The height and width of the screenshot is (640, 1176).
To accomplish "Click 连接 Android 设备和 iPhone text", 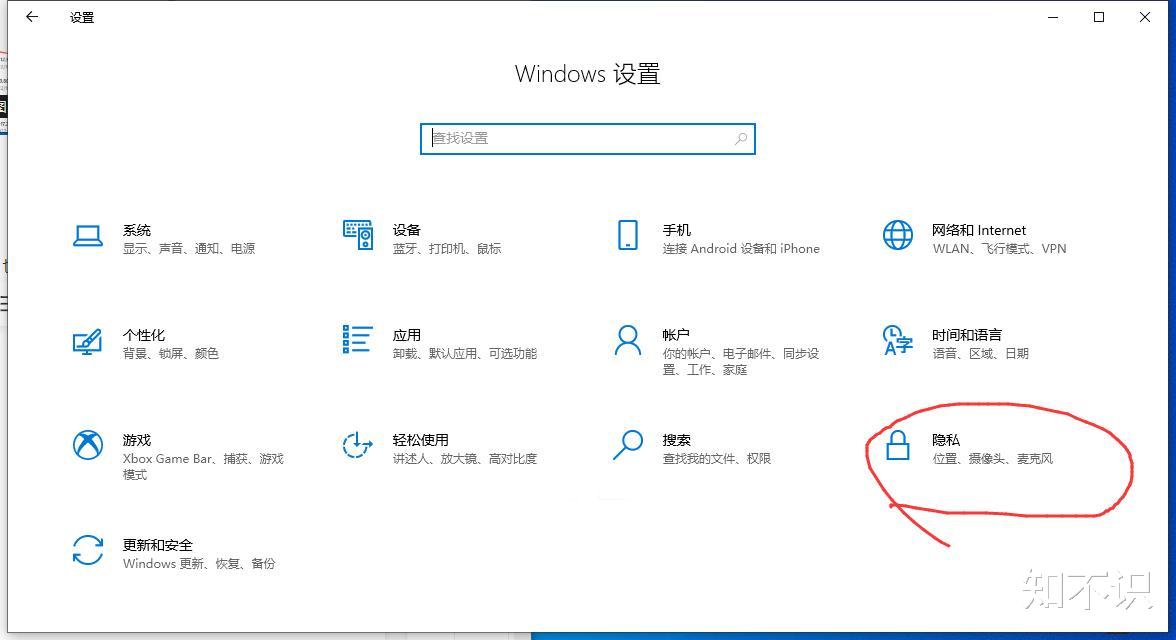I will 741,248.
